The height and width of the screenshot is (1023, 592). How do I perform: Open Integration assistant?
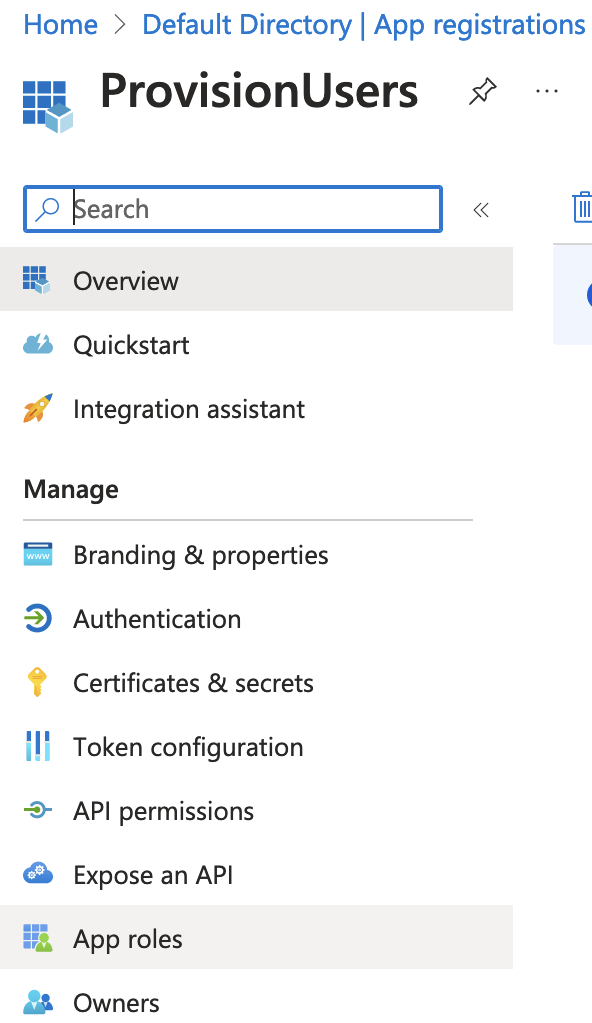click(x=257, y=408)
